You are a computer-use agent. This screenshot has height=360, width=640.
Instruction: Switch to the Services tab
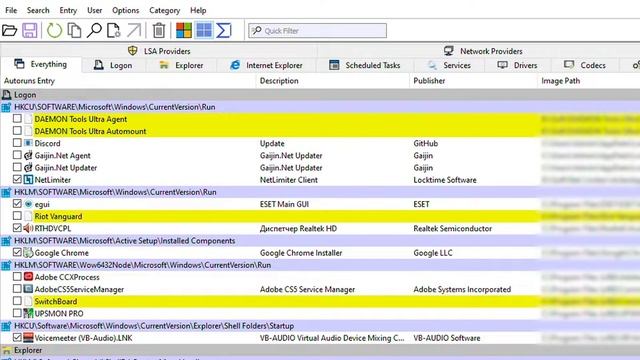449,65
